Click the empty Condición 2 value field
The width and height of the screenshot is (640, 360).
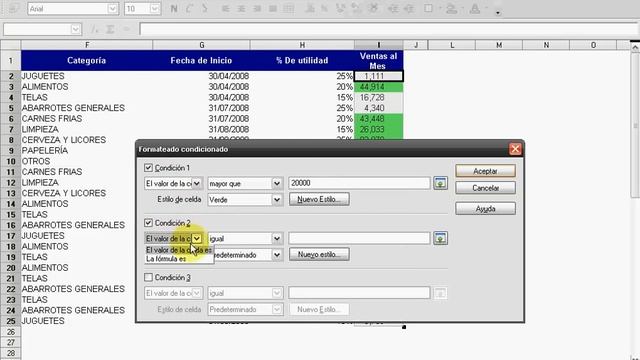359,238
